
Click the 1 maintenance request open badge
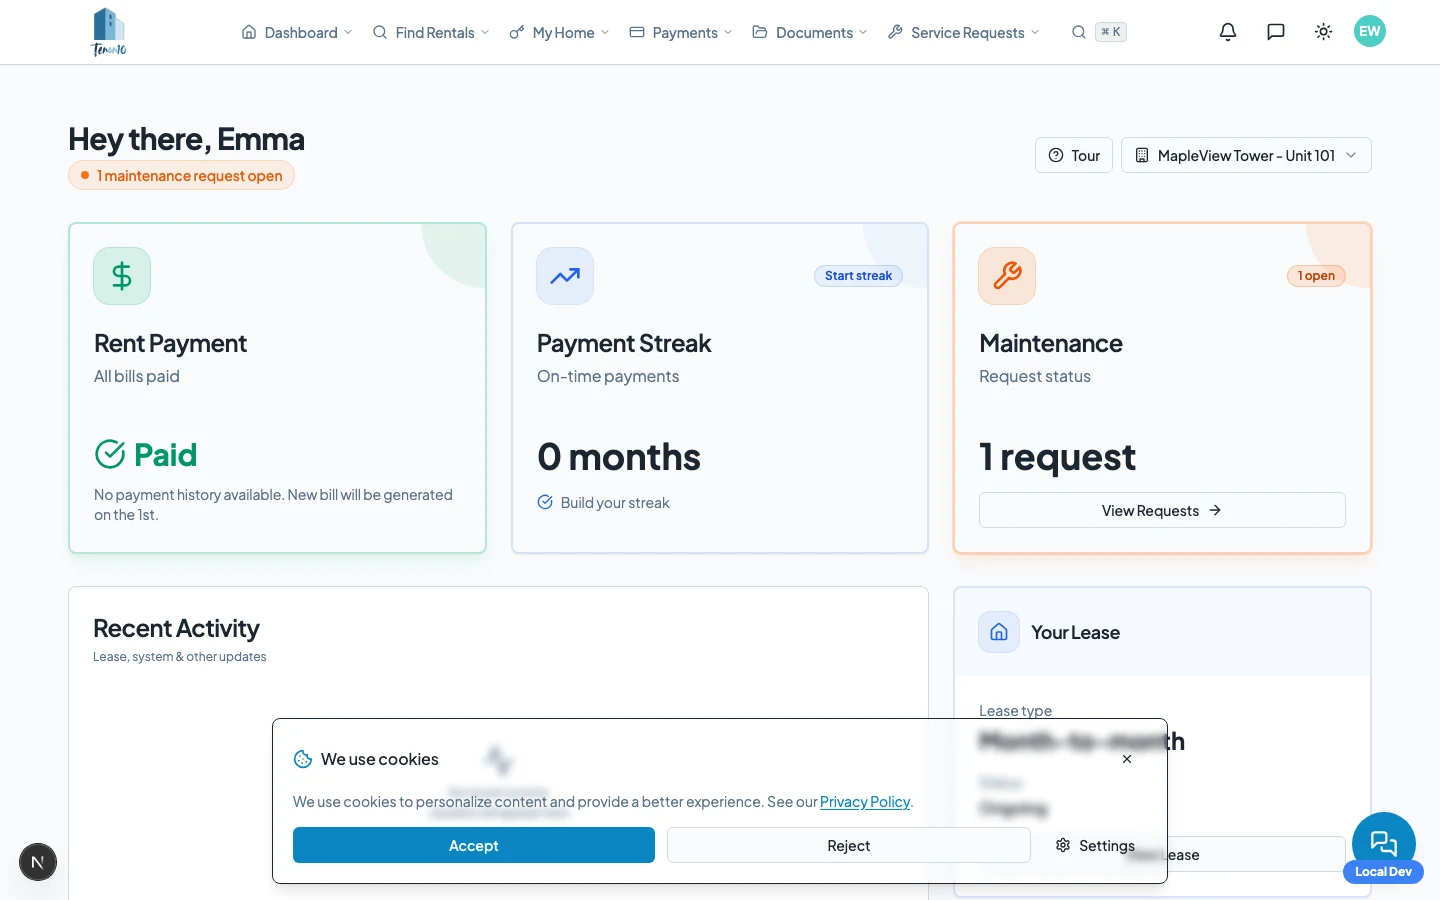(181, 175)
